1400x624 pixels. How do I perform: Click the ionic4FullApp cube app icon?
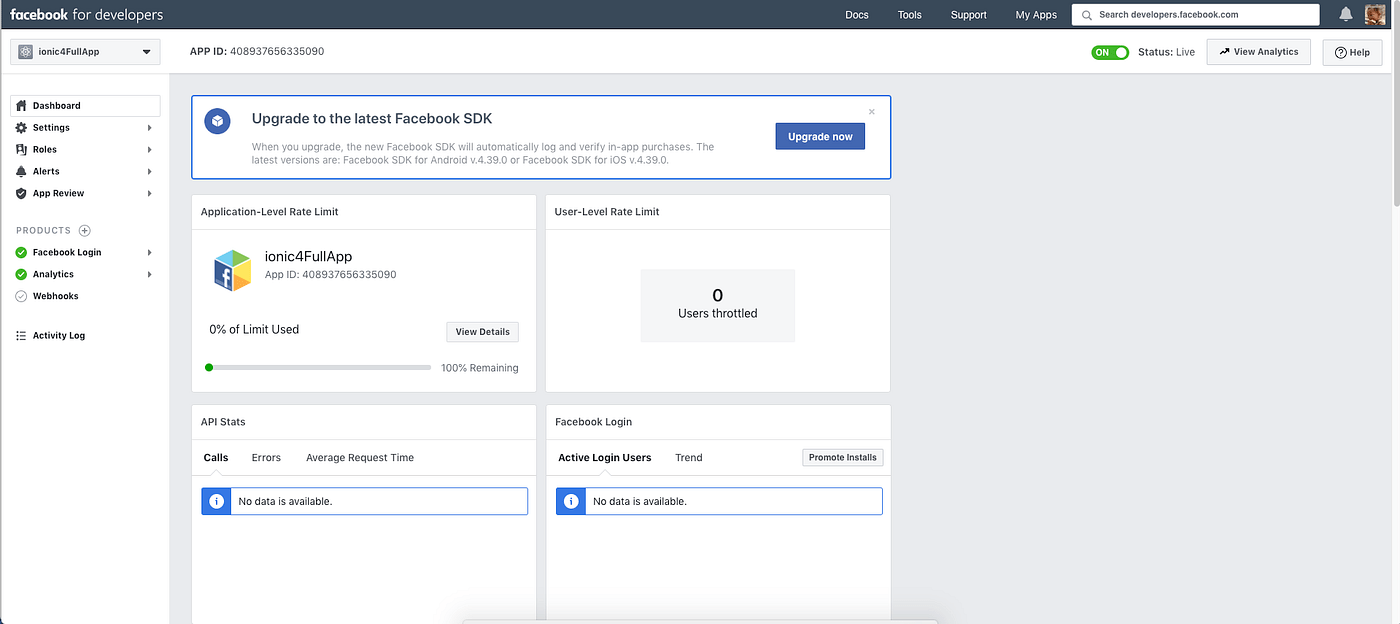[x=232, y=270]
